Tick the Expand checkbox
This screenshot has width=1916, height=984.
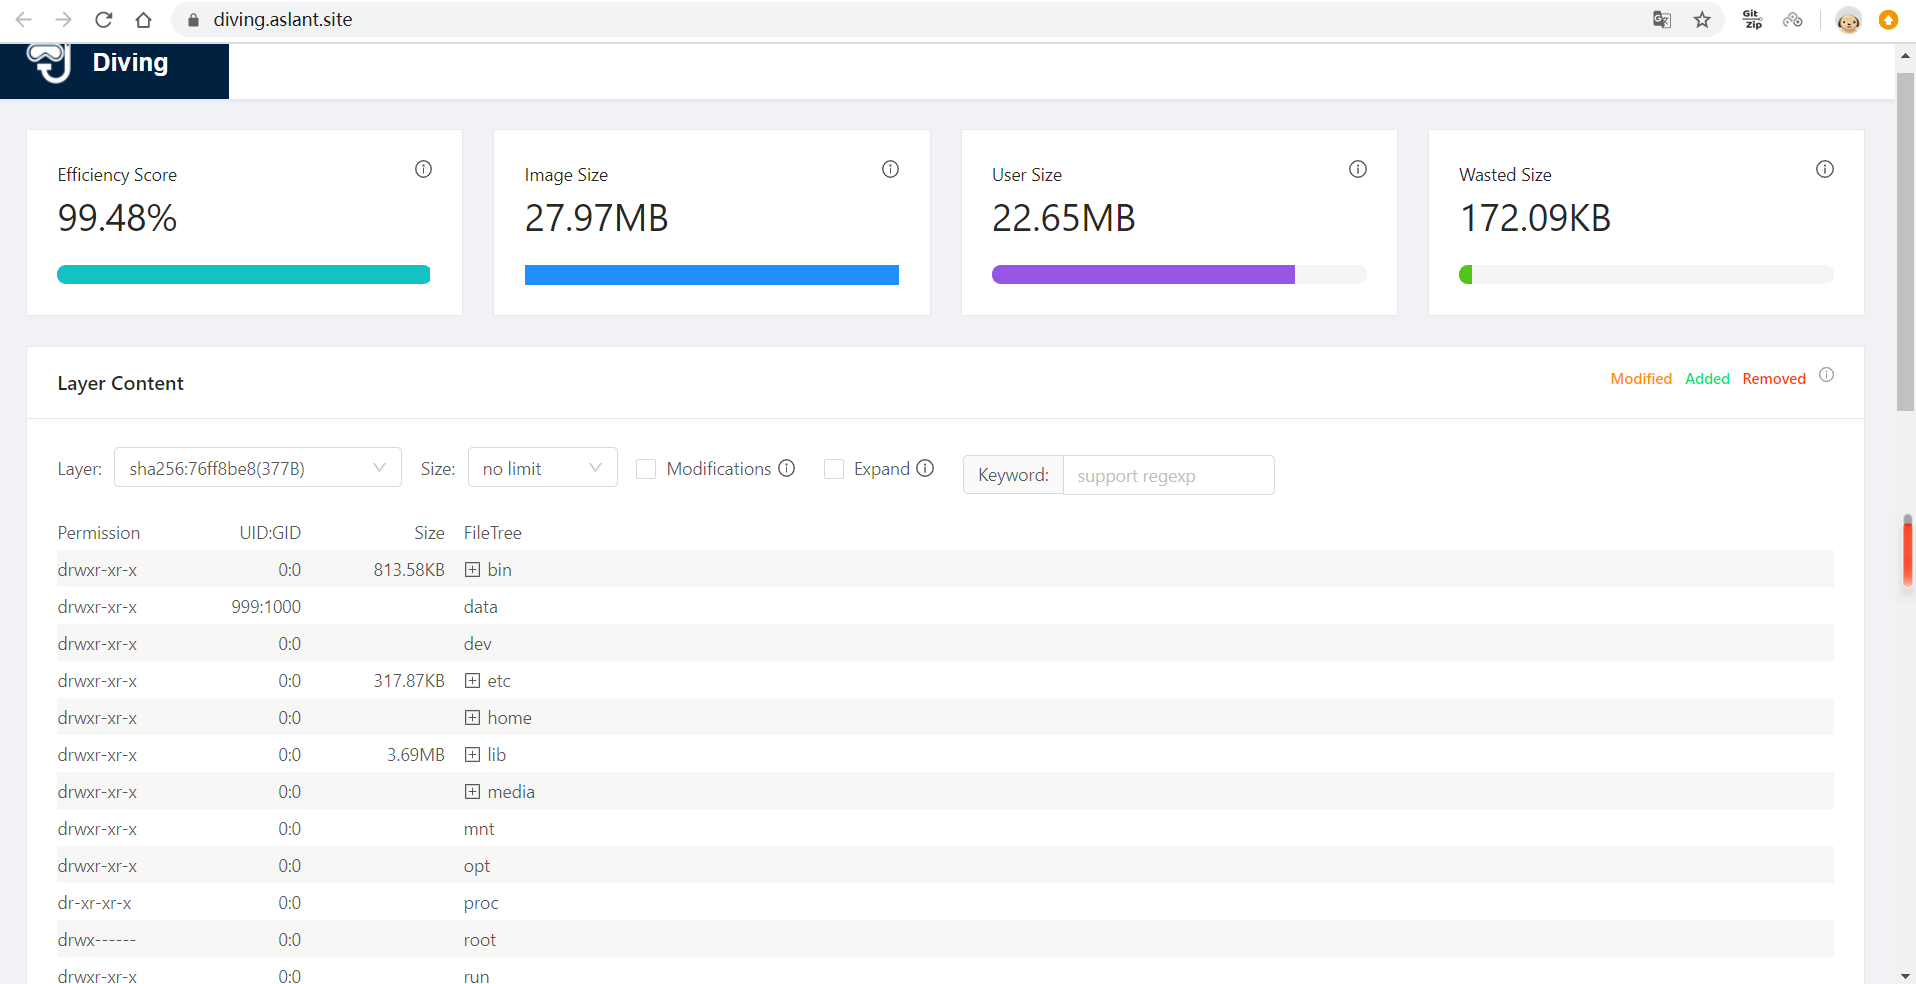point(833,469)
